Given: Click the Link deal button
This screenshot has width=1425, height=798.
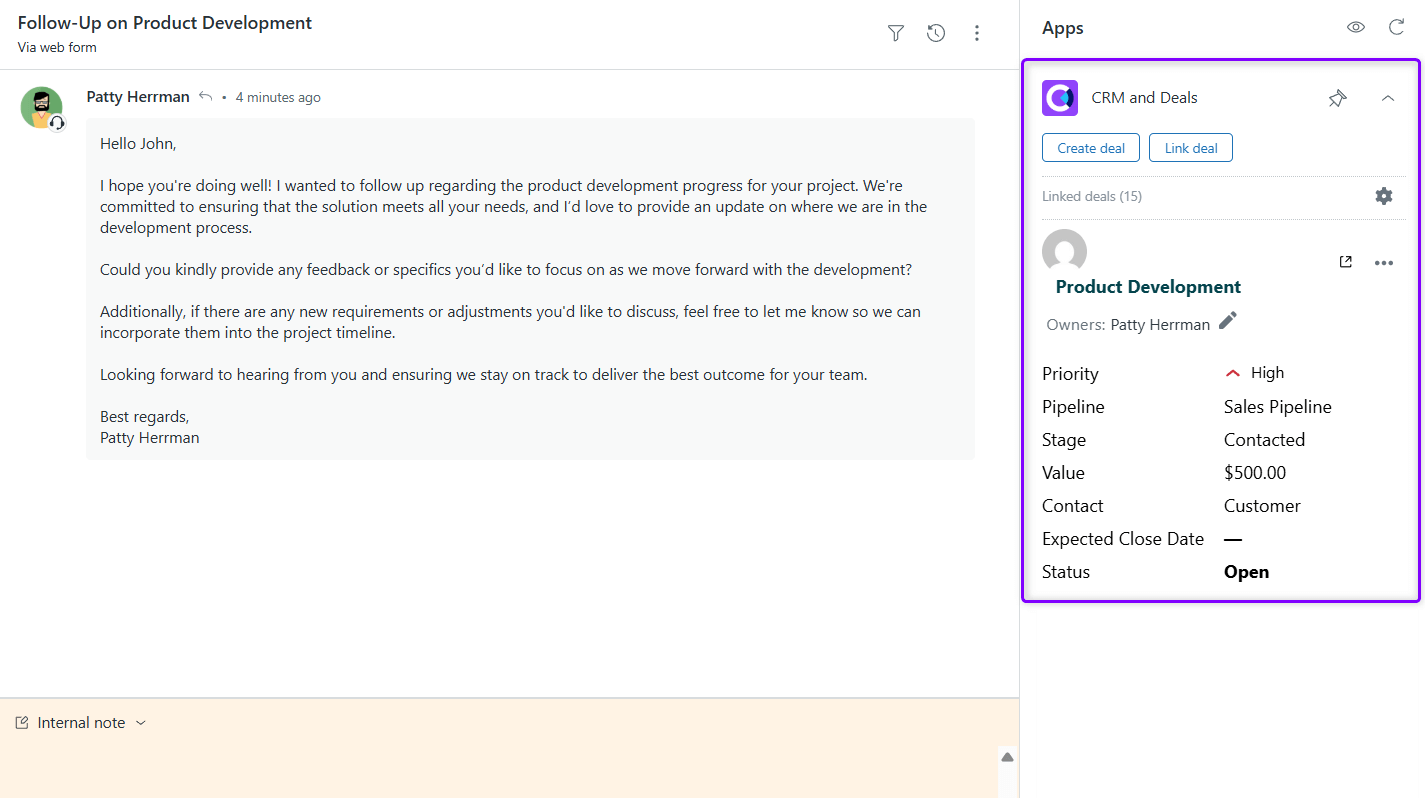Looking at the screenshot, I should [1190, 148].
